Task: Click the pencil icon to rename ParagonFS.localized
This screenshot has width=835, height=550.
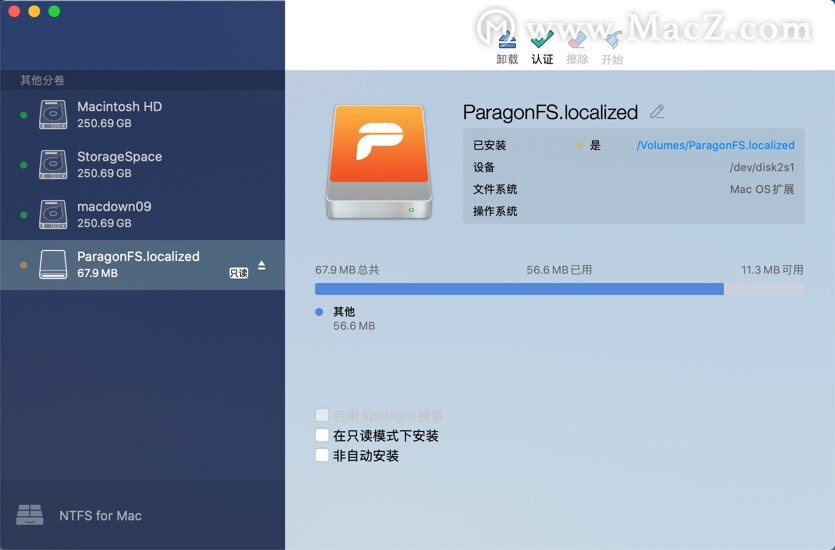Action: click(x=657, y=111)
